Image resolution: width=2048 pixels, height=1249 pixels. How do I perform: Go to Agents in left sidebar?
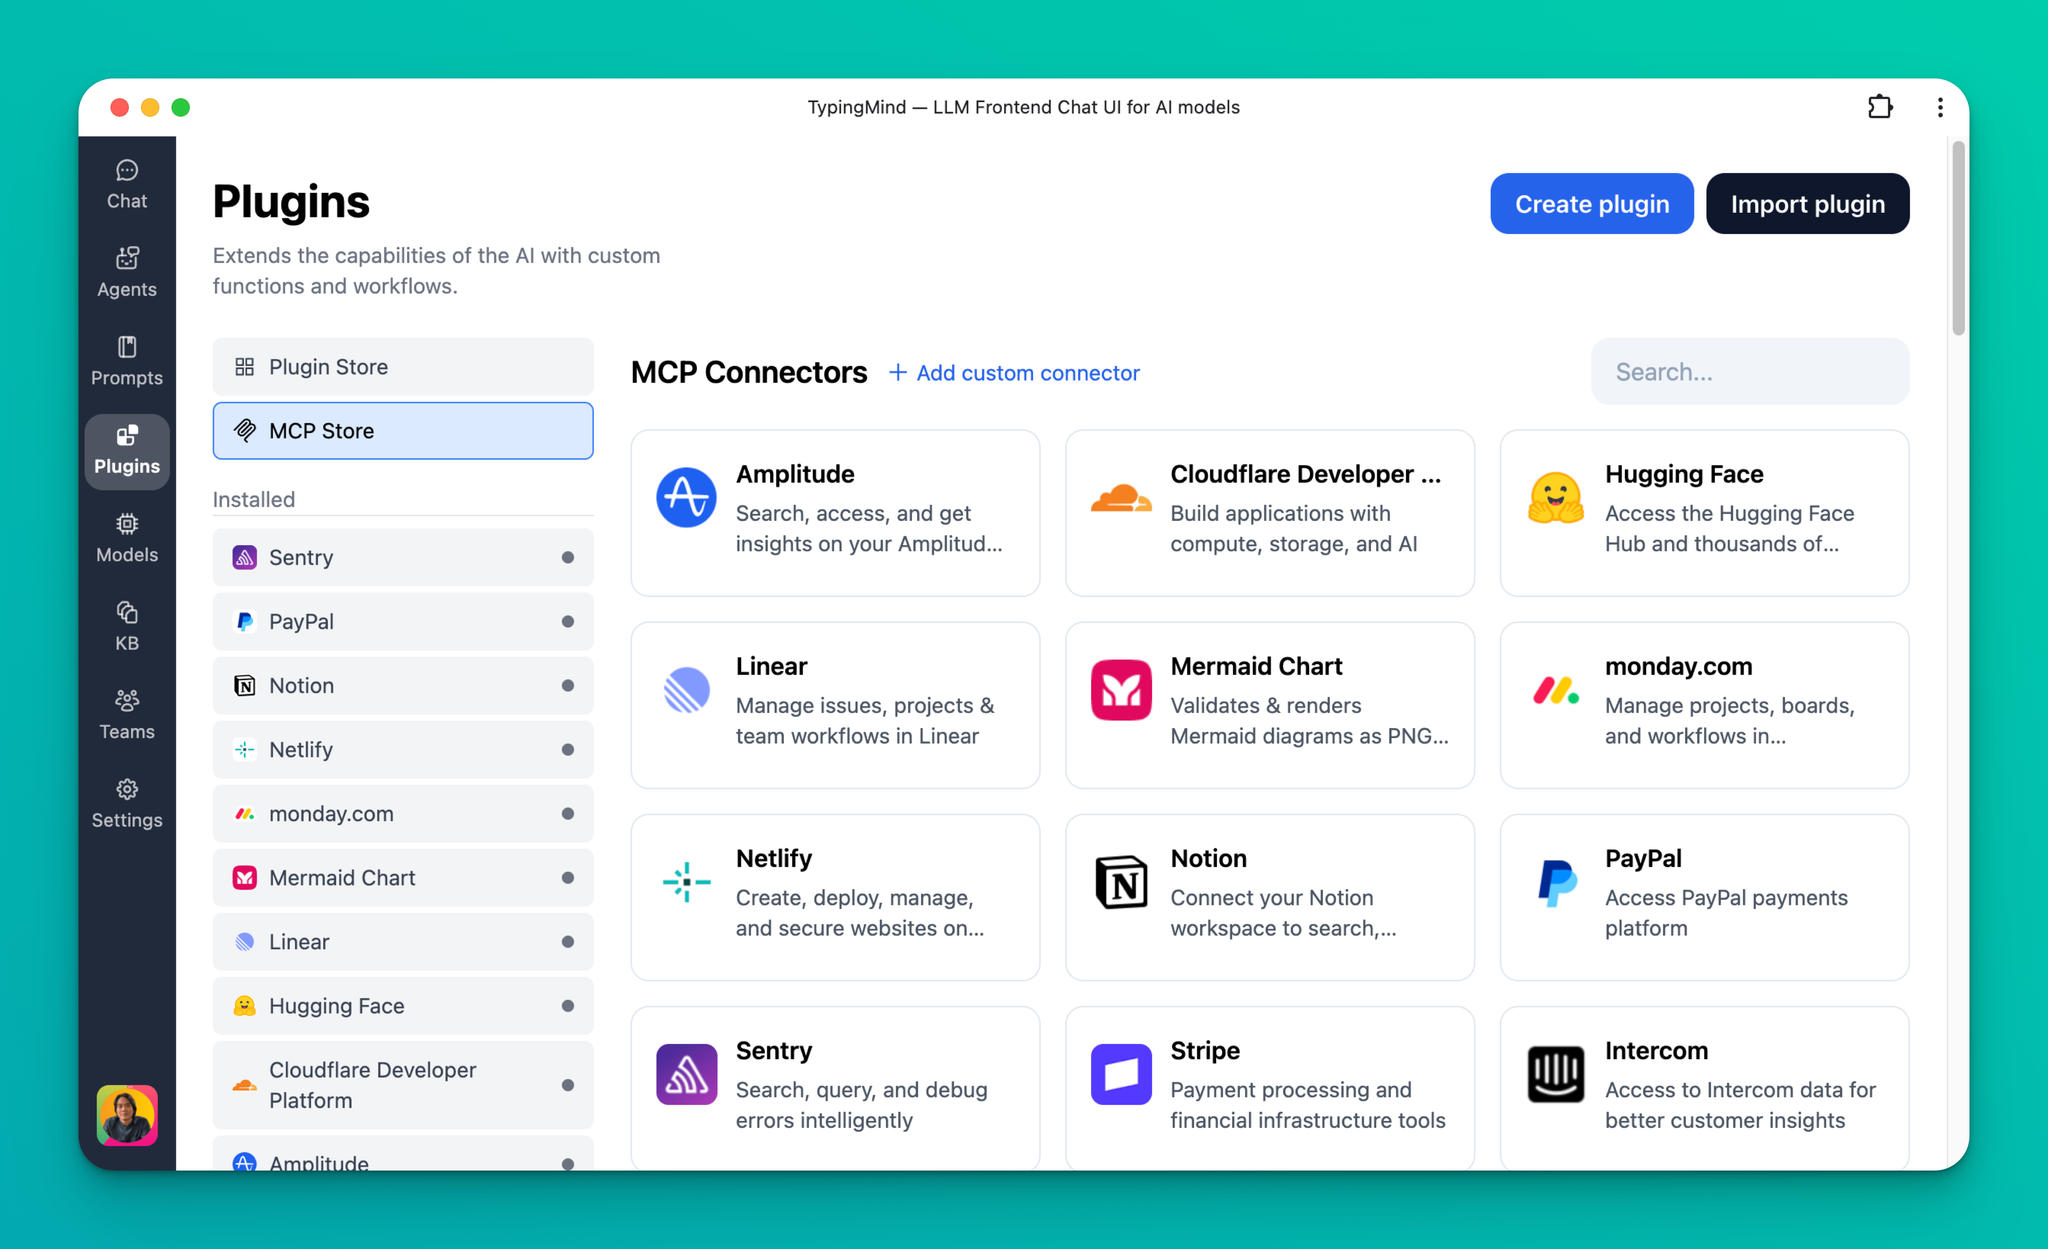click(x=127, y=272)
